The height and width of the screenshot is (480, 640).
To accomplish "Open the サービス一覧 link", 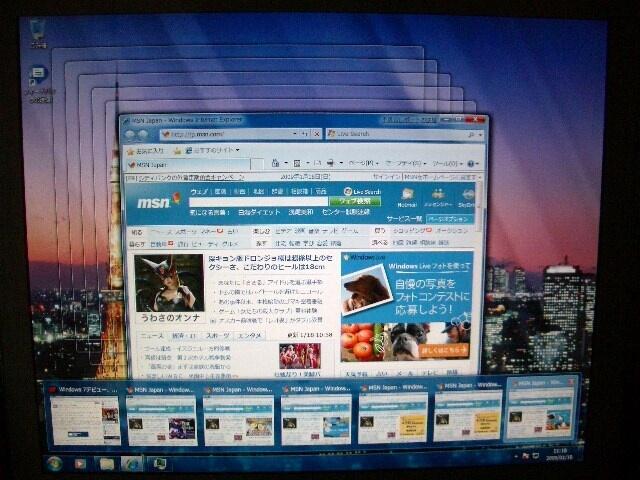I will [404, 219].
